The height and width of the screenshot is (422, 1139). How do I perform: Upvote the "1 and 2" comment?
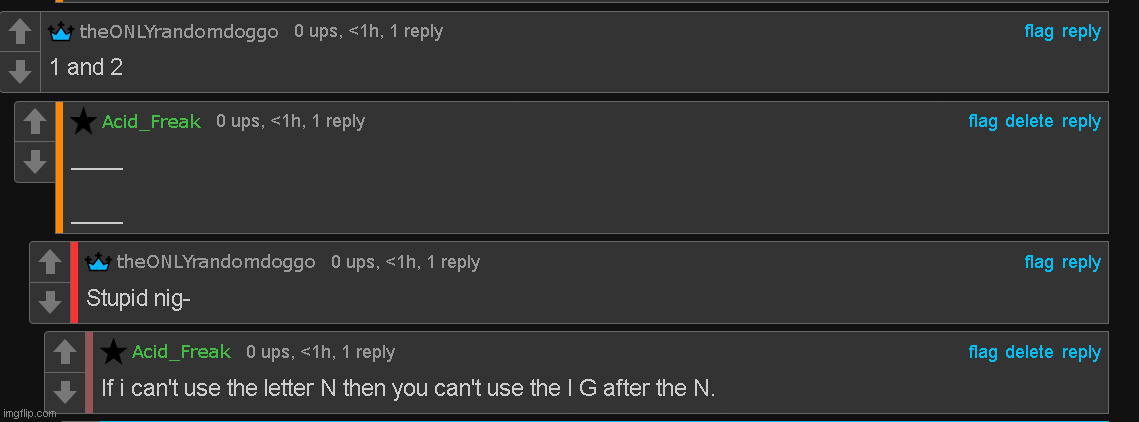[19, 33]
